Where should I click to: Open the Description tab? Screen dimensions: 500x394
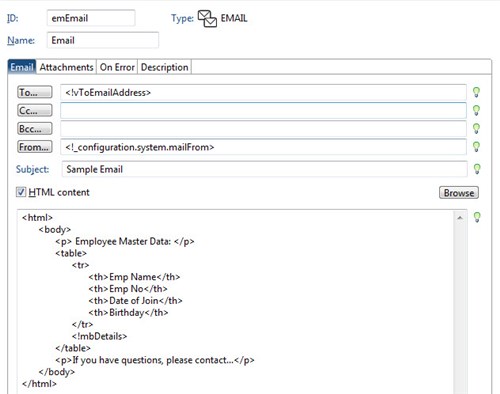point(164,67)
